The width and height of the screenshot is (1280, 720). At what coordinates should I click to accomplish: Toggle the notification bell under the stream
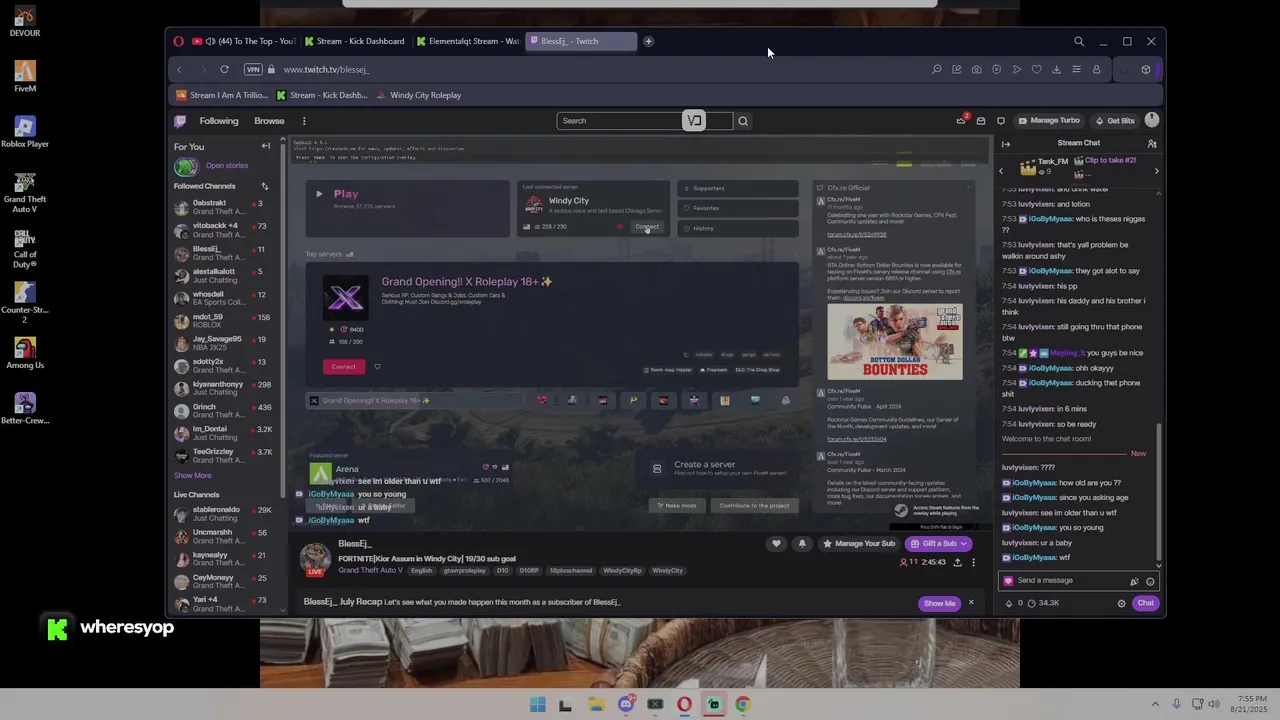click(801, 544)
